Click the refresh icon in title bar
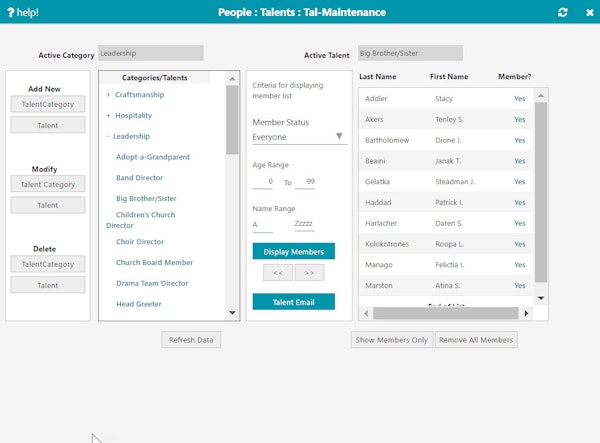The image size is (600, 443). coord(563,12)
